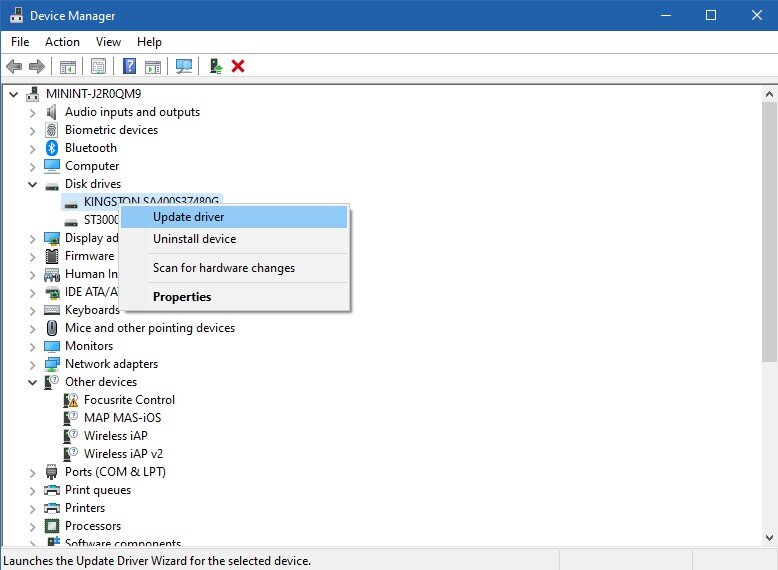Collapse the Disk drives category

[33, 184]
